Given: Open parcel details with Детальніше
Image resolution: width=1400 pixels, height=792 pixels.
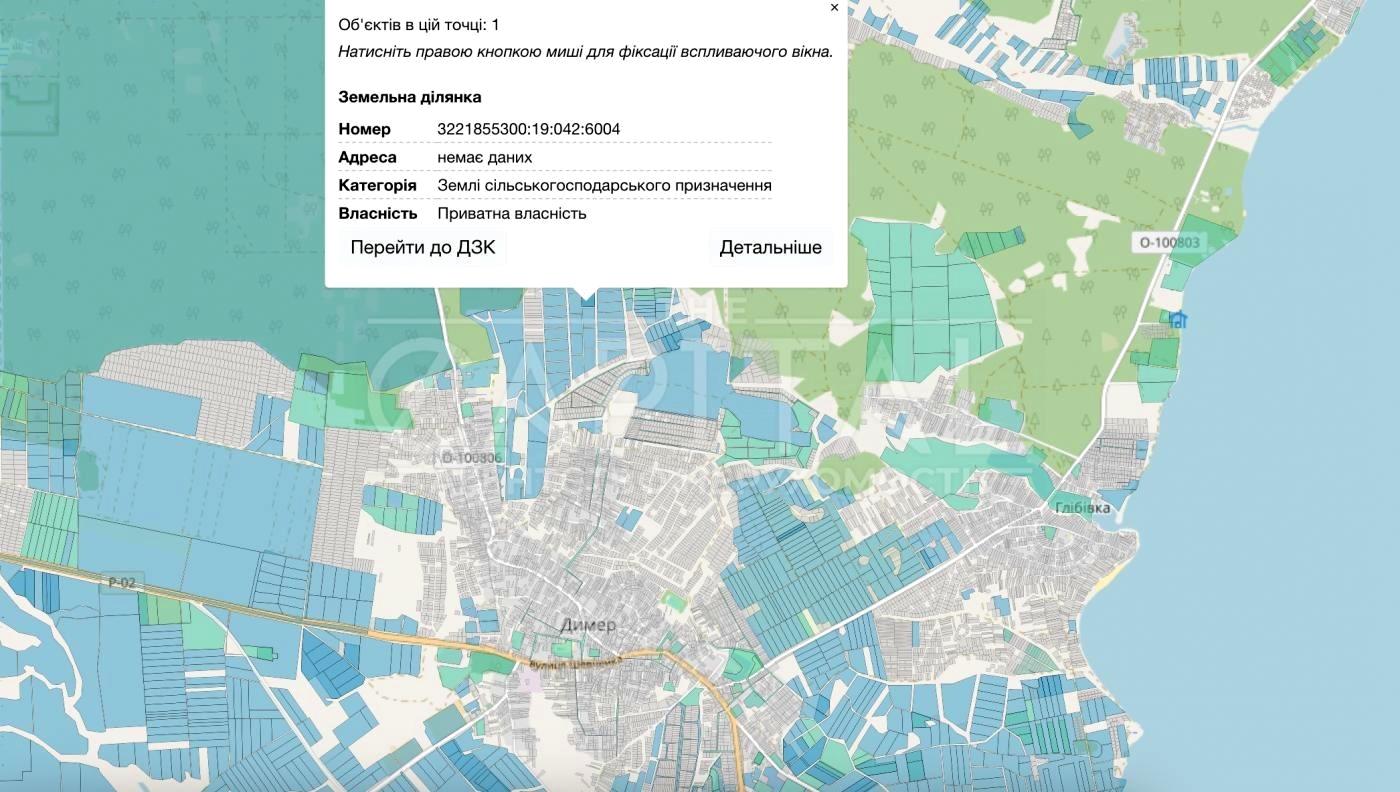Looking at the screenshot, I should coord(770,248).
